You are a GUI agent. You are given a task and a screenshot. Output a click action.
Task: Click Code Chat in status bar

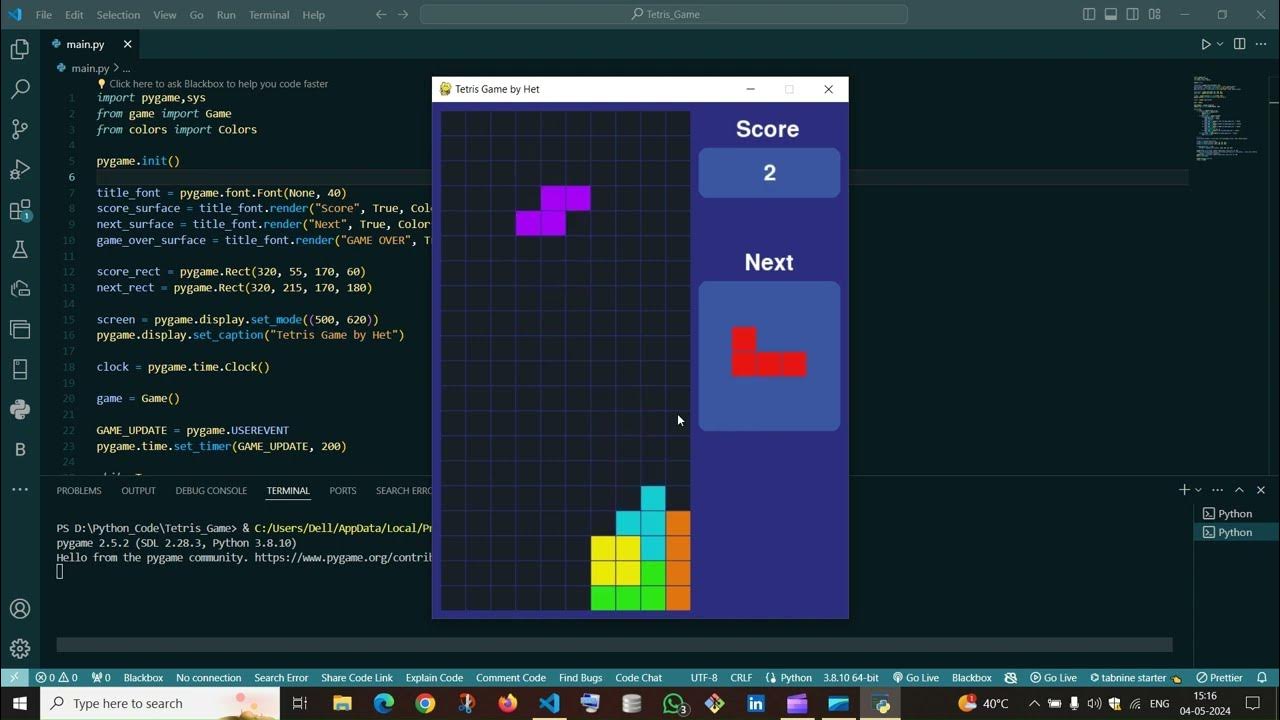[x=638, y=677]
